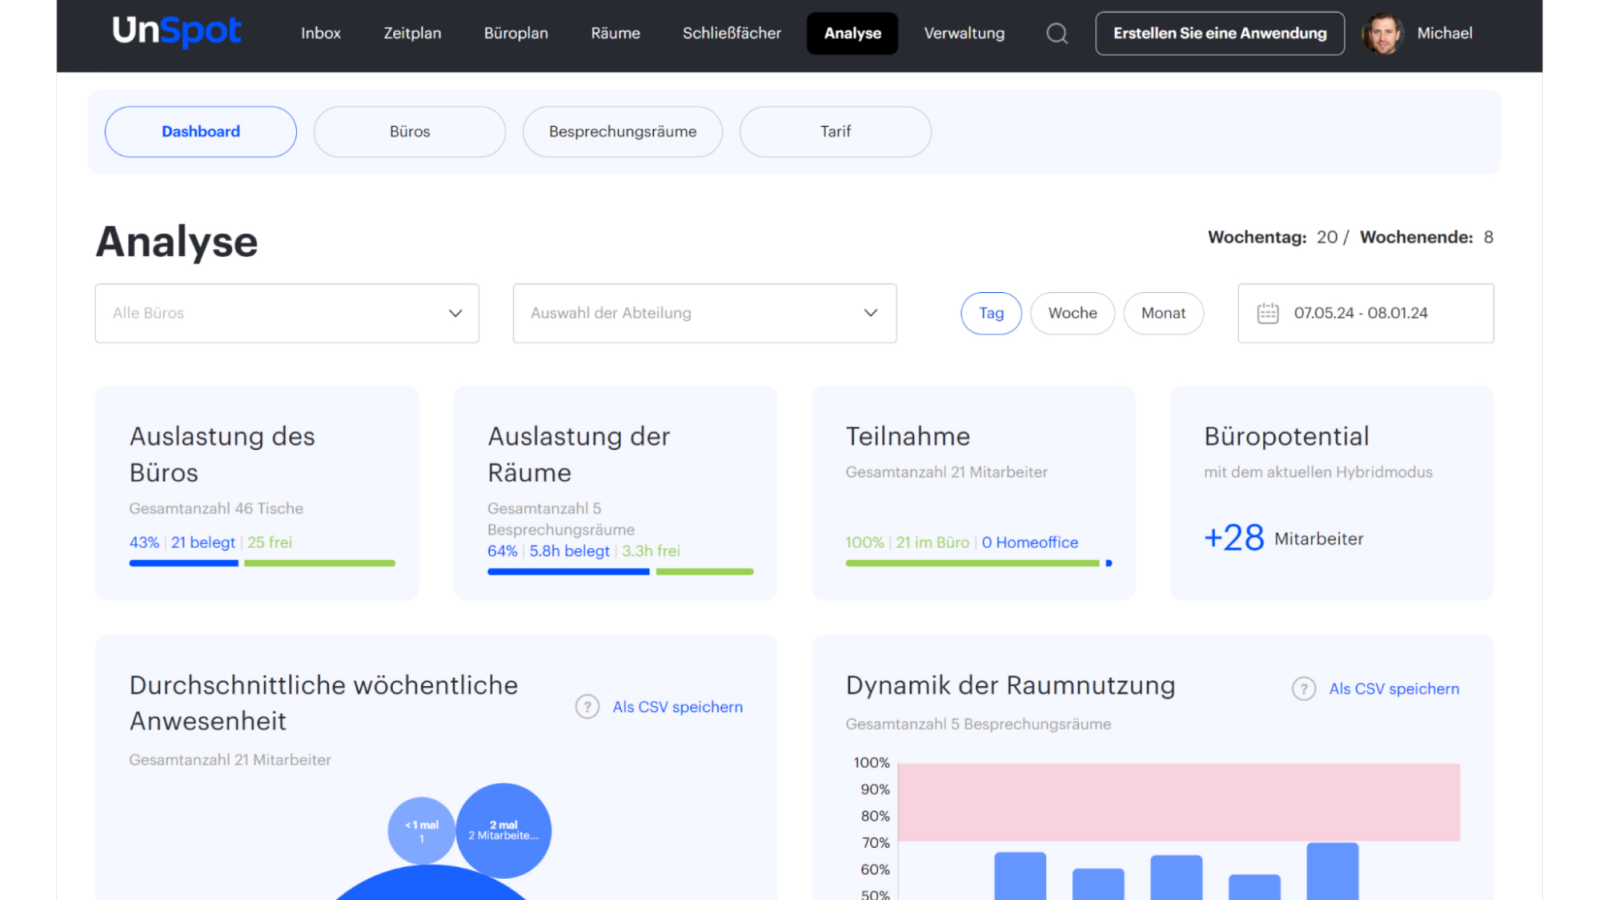Click the 'Wochenende:' label
This screenshot has width=1600, height=900.
point(1416,237)
